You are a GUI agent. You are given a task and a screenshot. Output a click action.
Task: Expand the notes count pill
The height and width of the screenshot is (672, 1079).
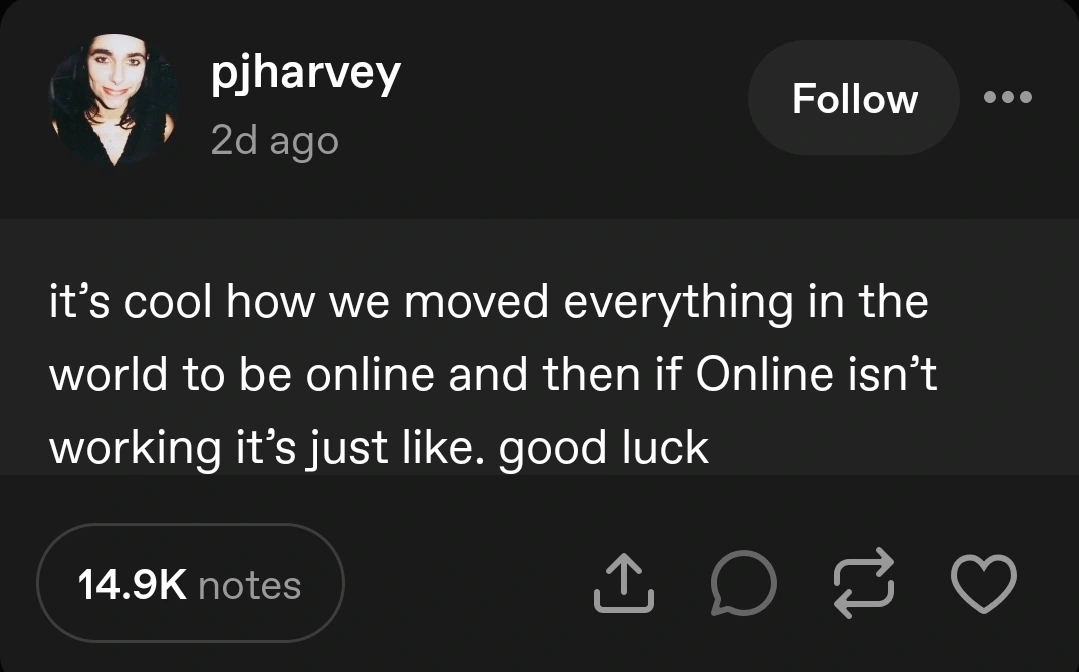[190, 584]
